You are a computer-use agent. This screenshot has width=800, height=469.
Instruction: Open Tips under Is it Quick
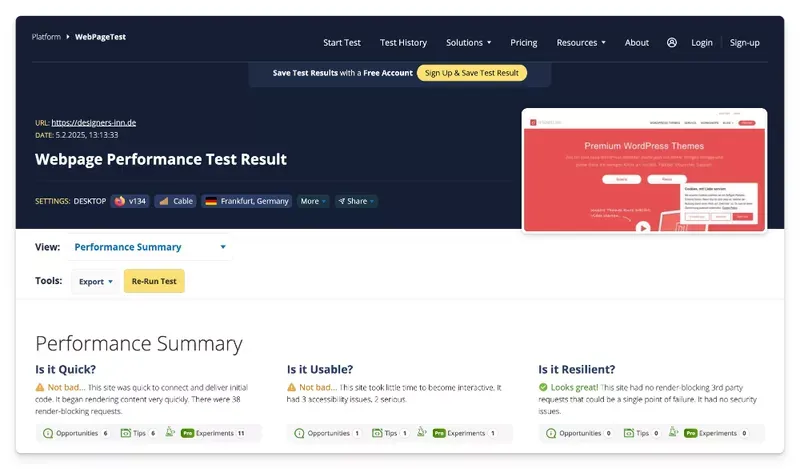pyautogui.click(x=138, y=433)
